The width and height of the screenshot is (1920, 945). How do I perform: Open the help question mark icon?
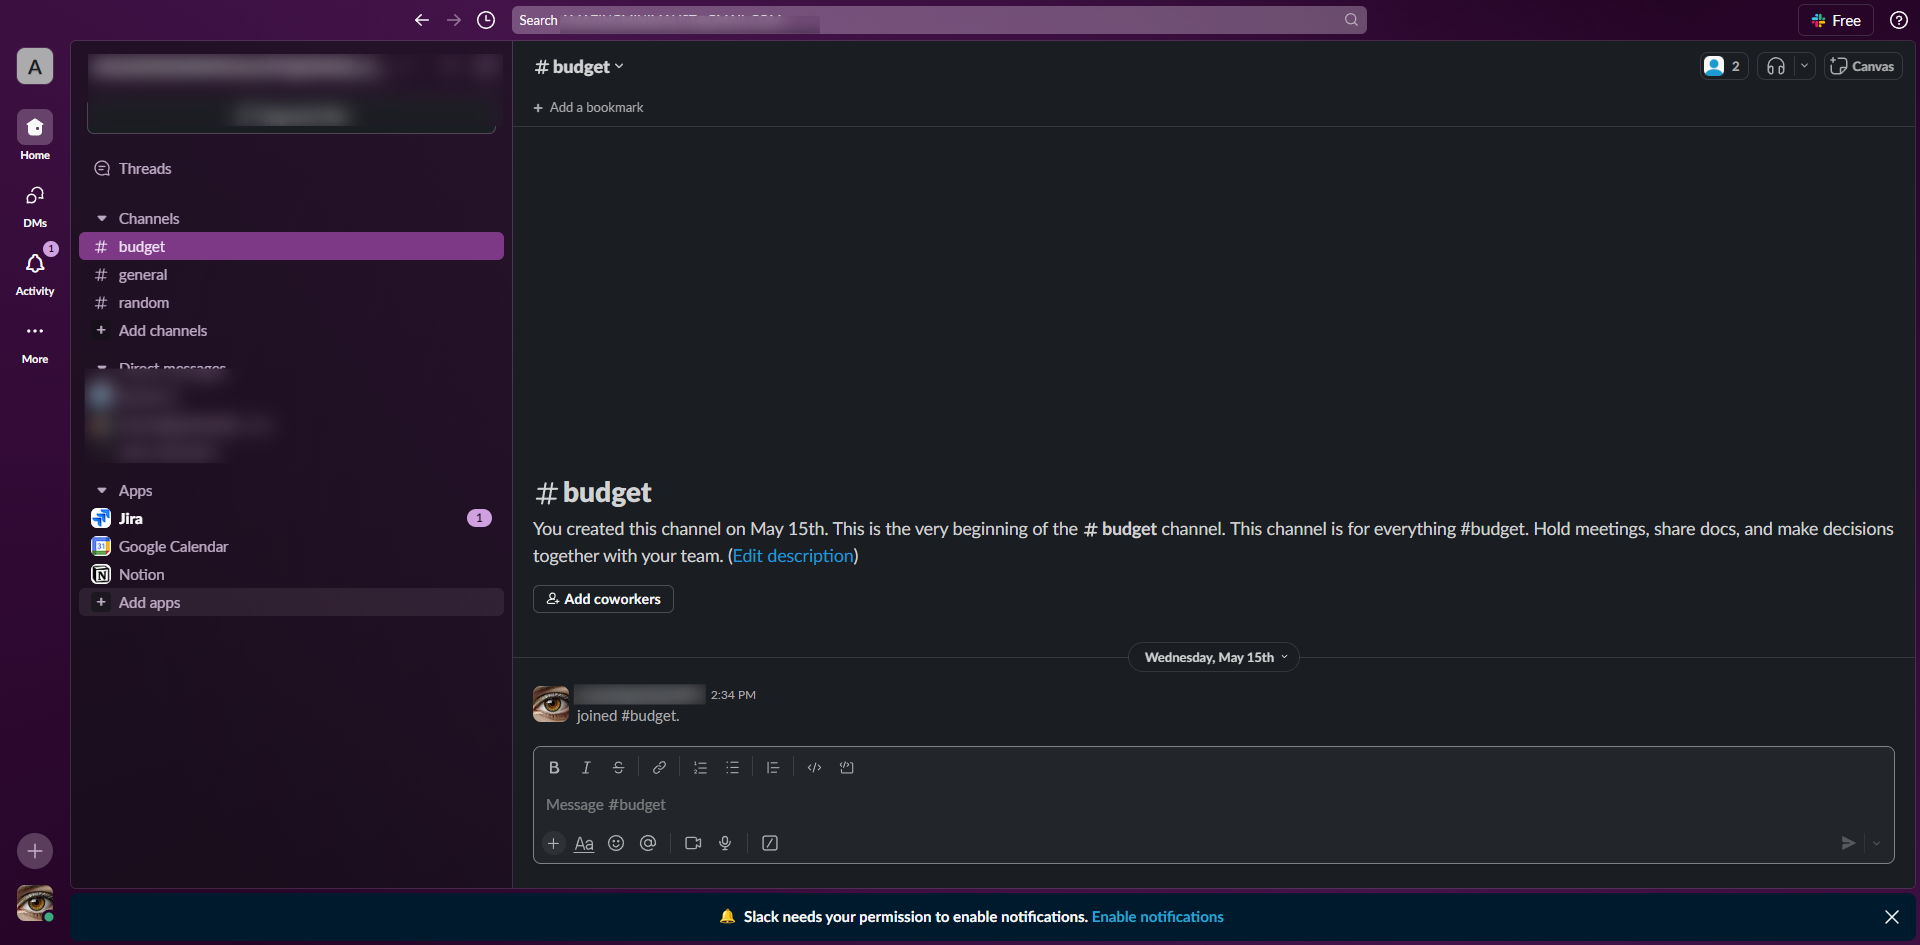click(x=1898, y=20)
